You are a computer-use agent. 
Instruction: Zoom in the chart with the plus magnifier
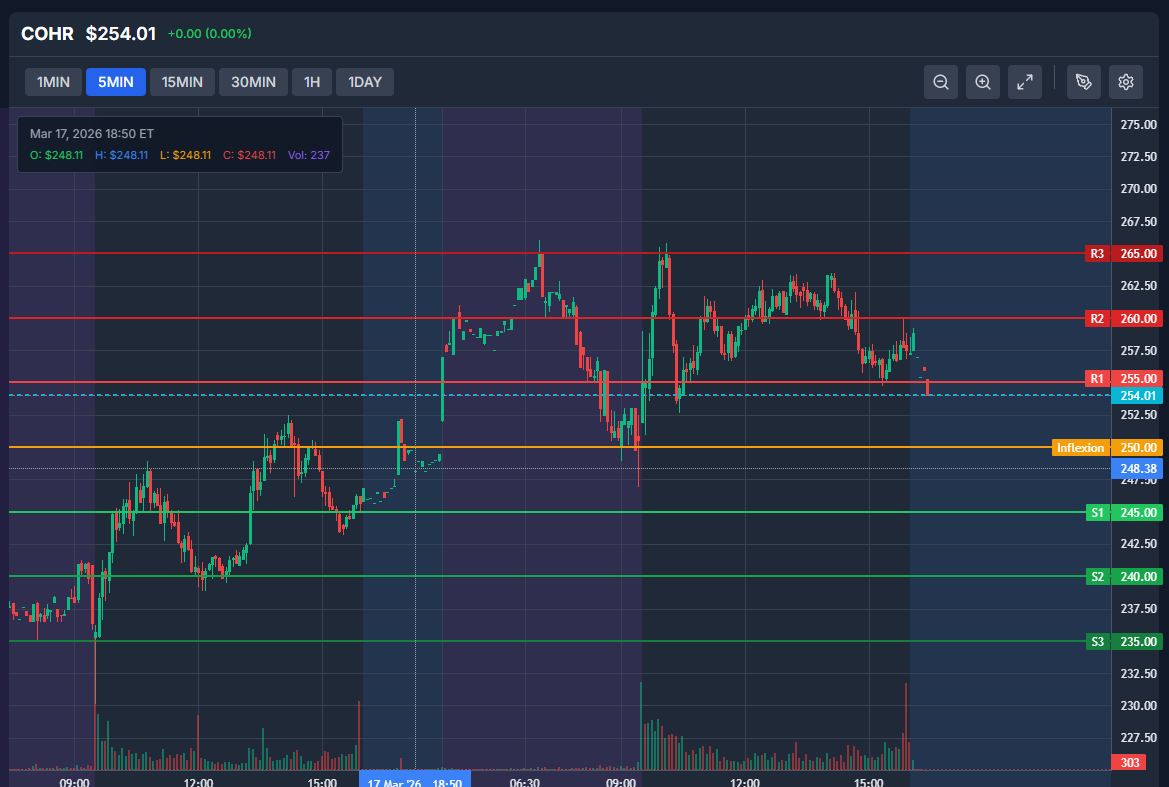coord(983,82)
